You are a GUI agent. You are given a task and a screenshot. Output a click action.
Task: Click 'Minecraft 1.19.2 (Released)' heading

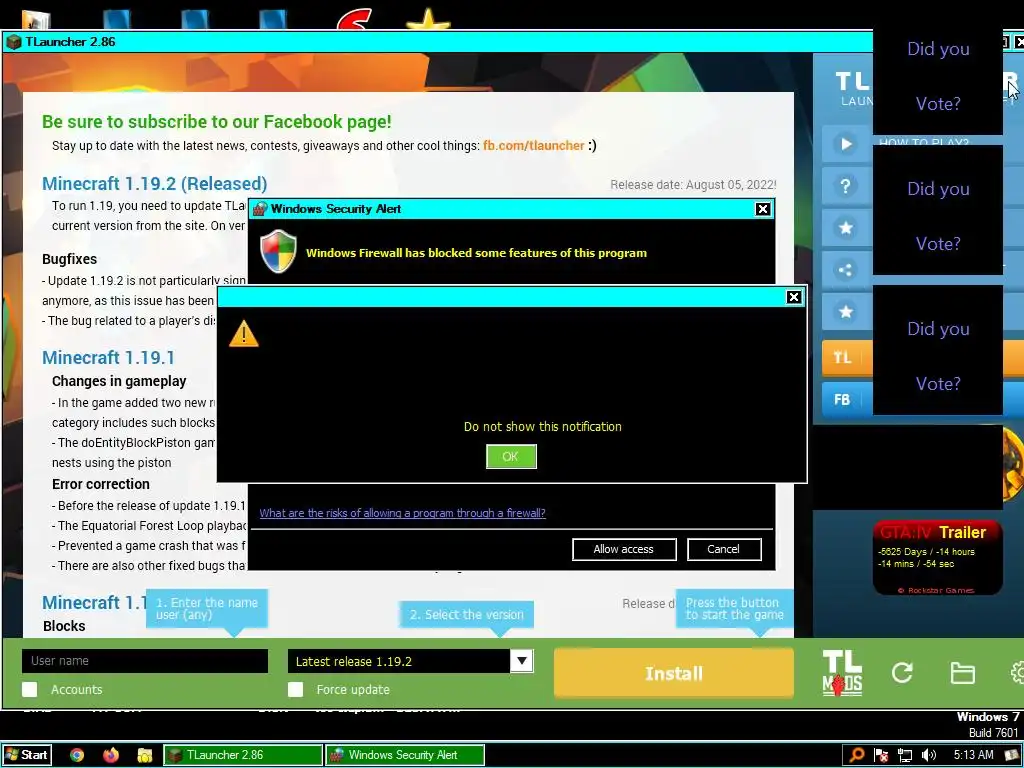point(155,184)
